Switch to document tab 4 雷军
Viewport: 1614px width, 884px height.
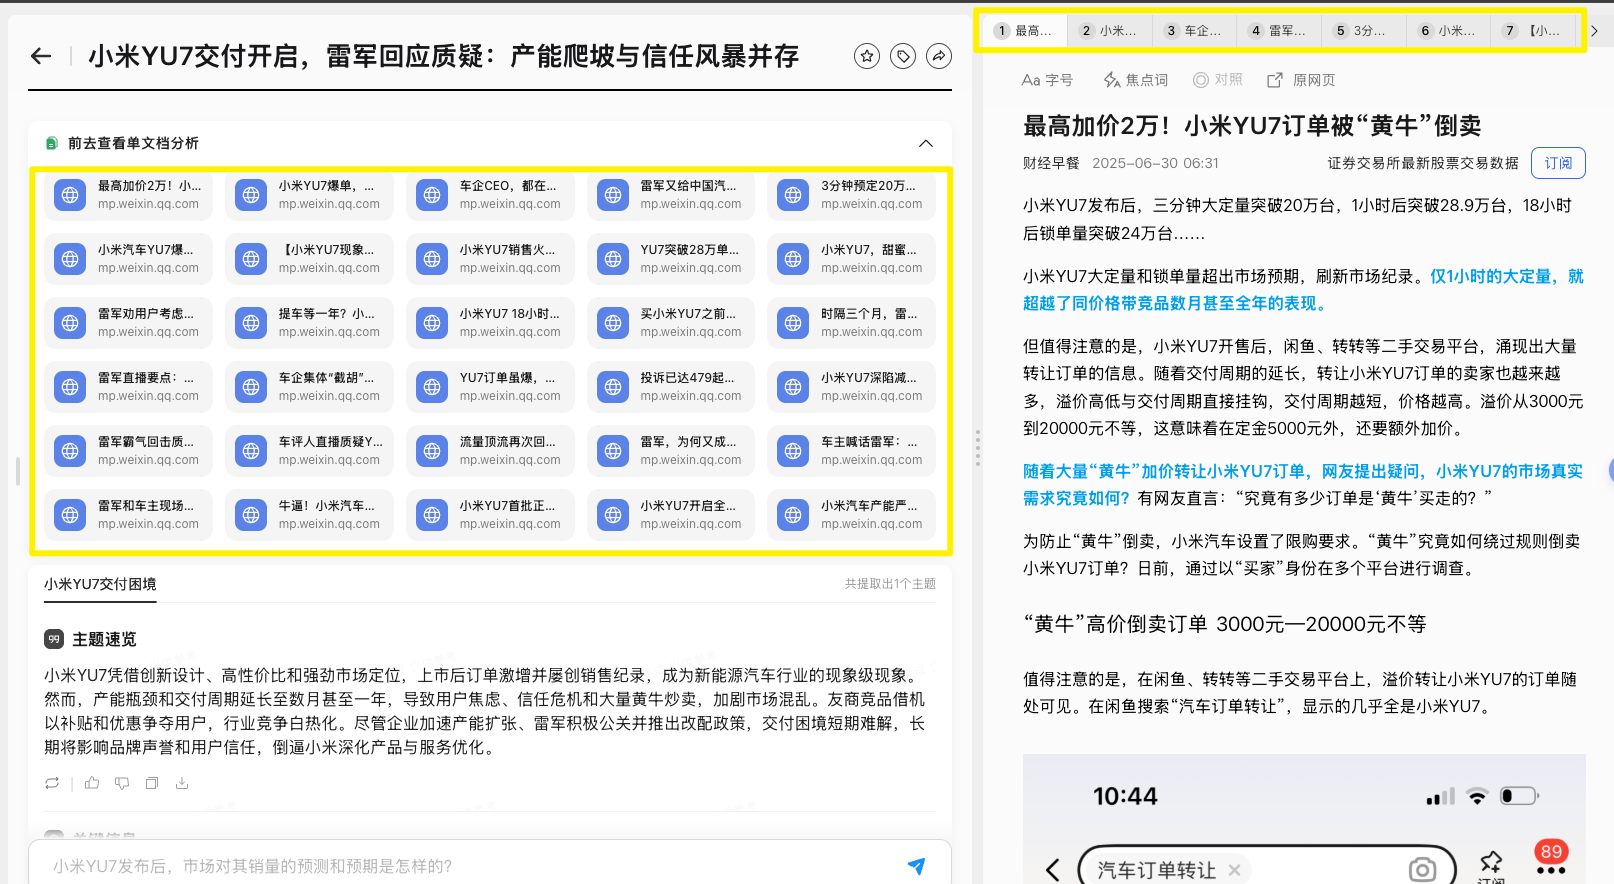coord(1279,31)
